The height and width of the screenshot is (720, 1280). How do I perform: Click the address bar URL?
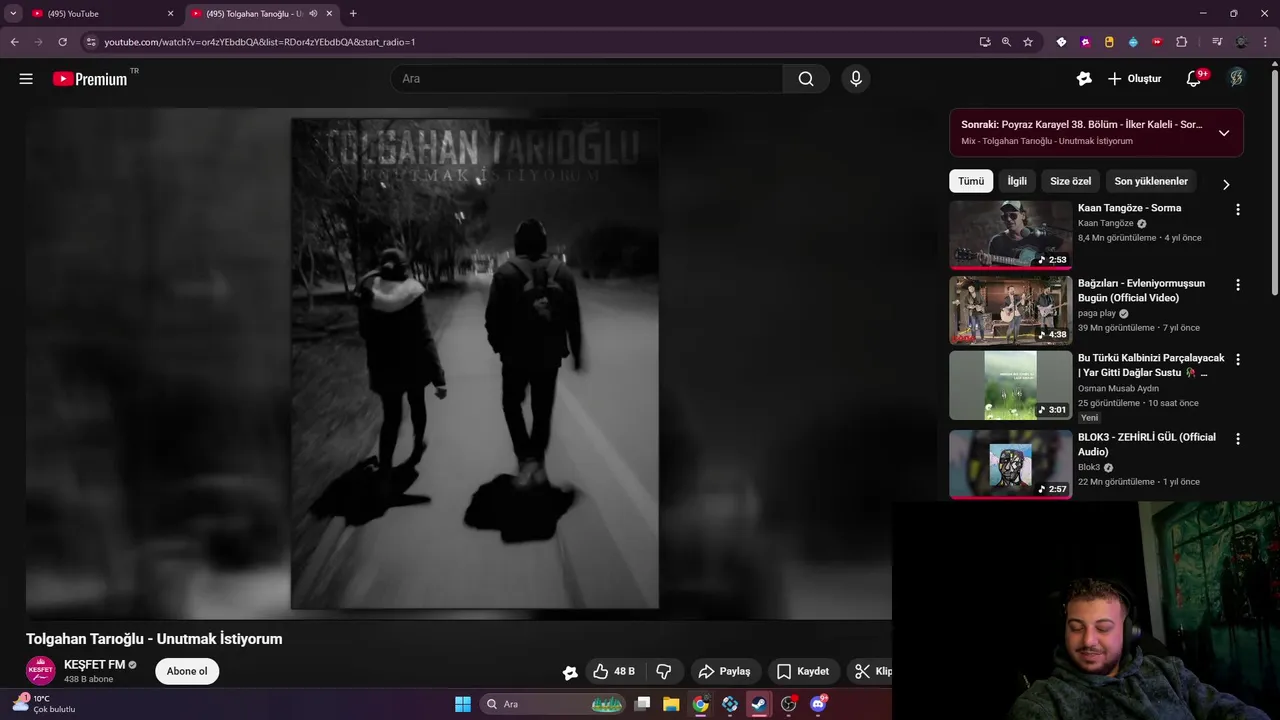tap(259, 42)
